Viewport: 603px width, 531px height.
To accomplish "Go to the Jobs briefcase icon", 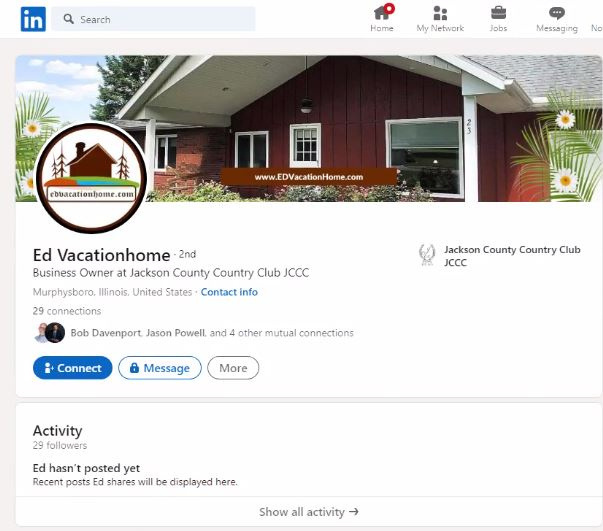I will click(498, 13).
